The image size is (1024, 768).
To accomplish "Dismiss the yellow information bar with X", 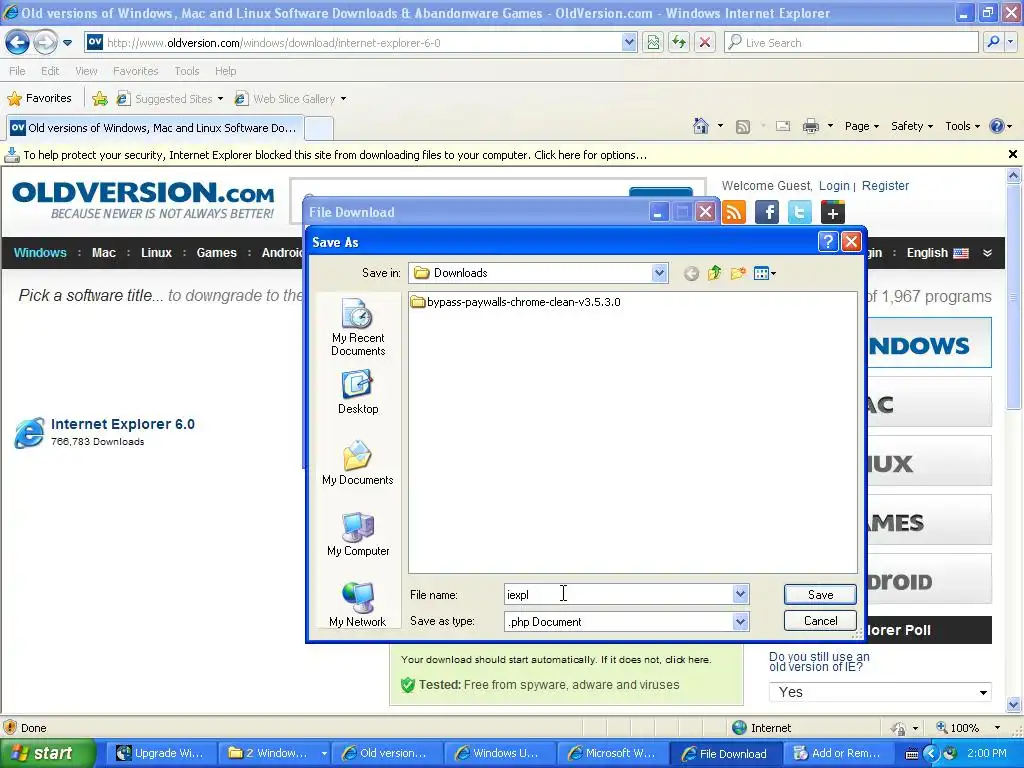I will 1012,155.
